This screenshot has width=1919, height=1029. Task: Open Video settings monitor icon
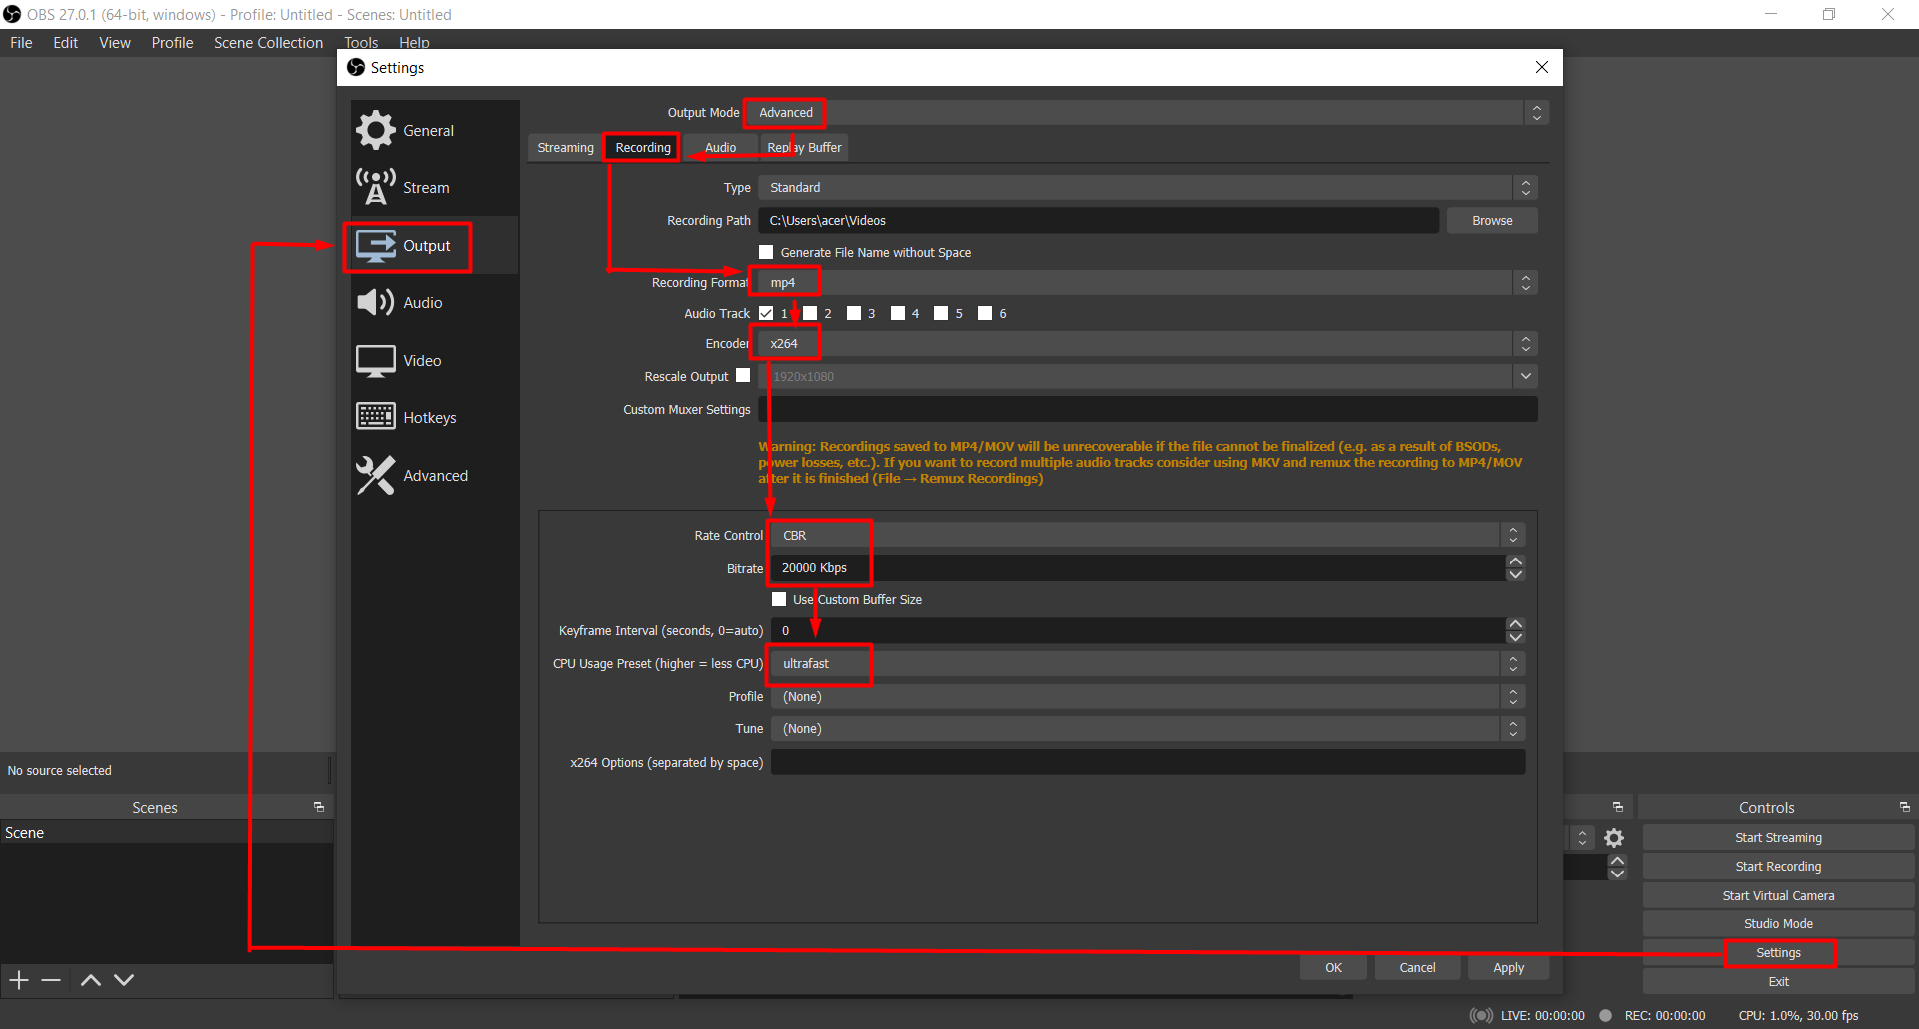[376, 361]
